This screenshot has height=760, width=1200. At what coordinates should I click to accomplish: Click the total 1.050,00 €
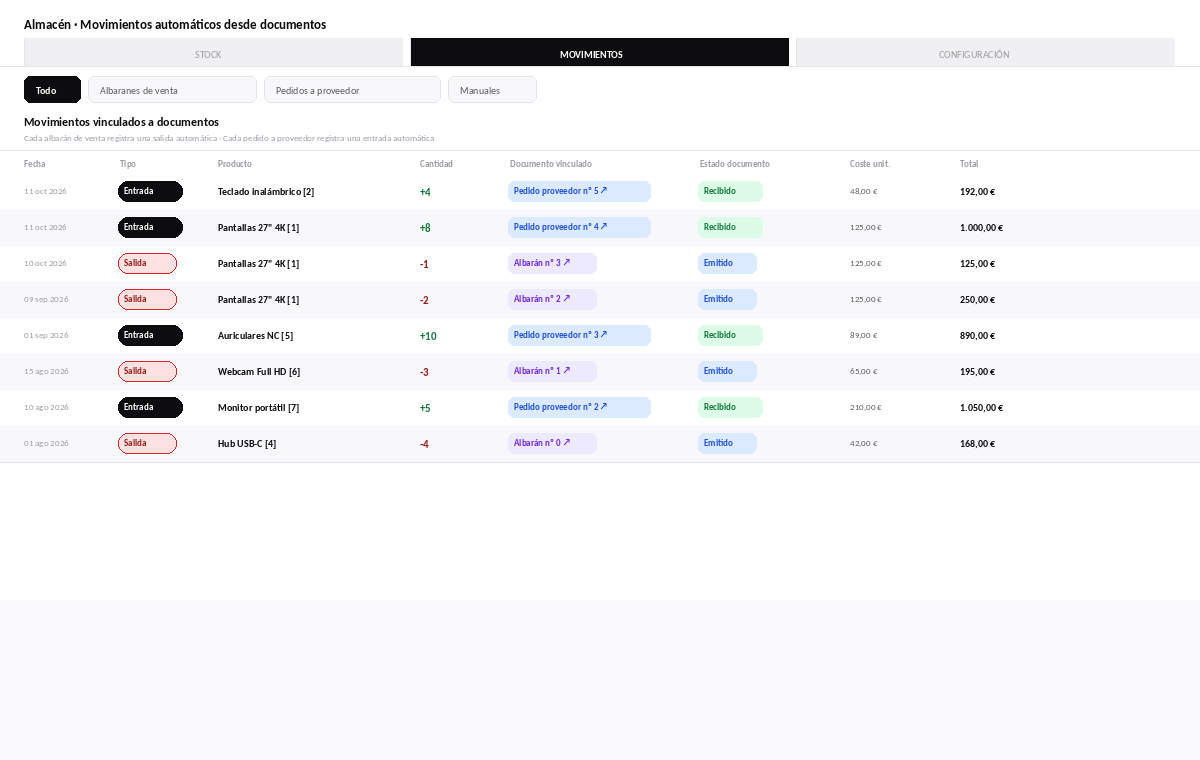coord(981,408)
